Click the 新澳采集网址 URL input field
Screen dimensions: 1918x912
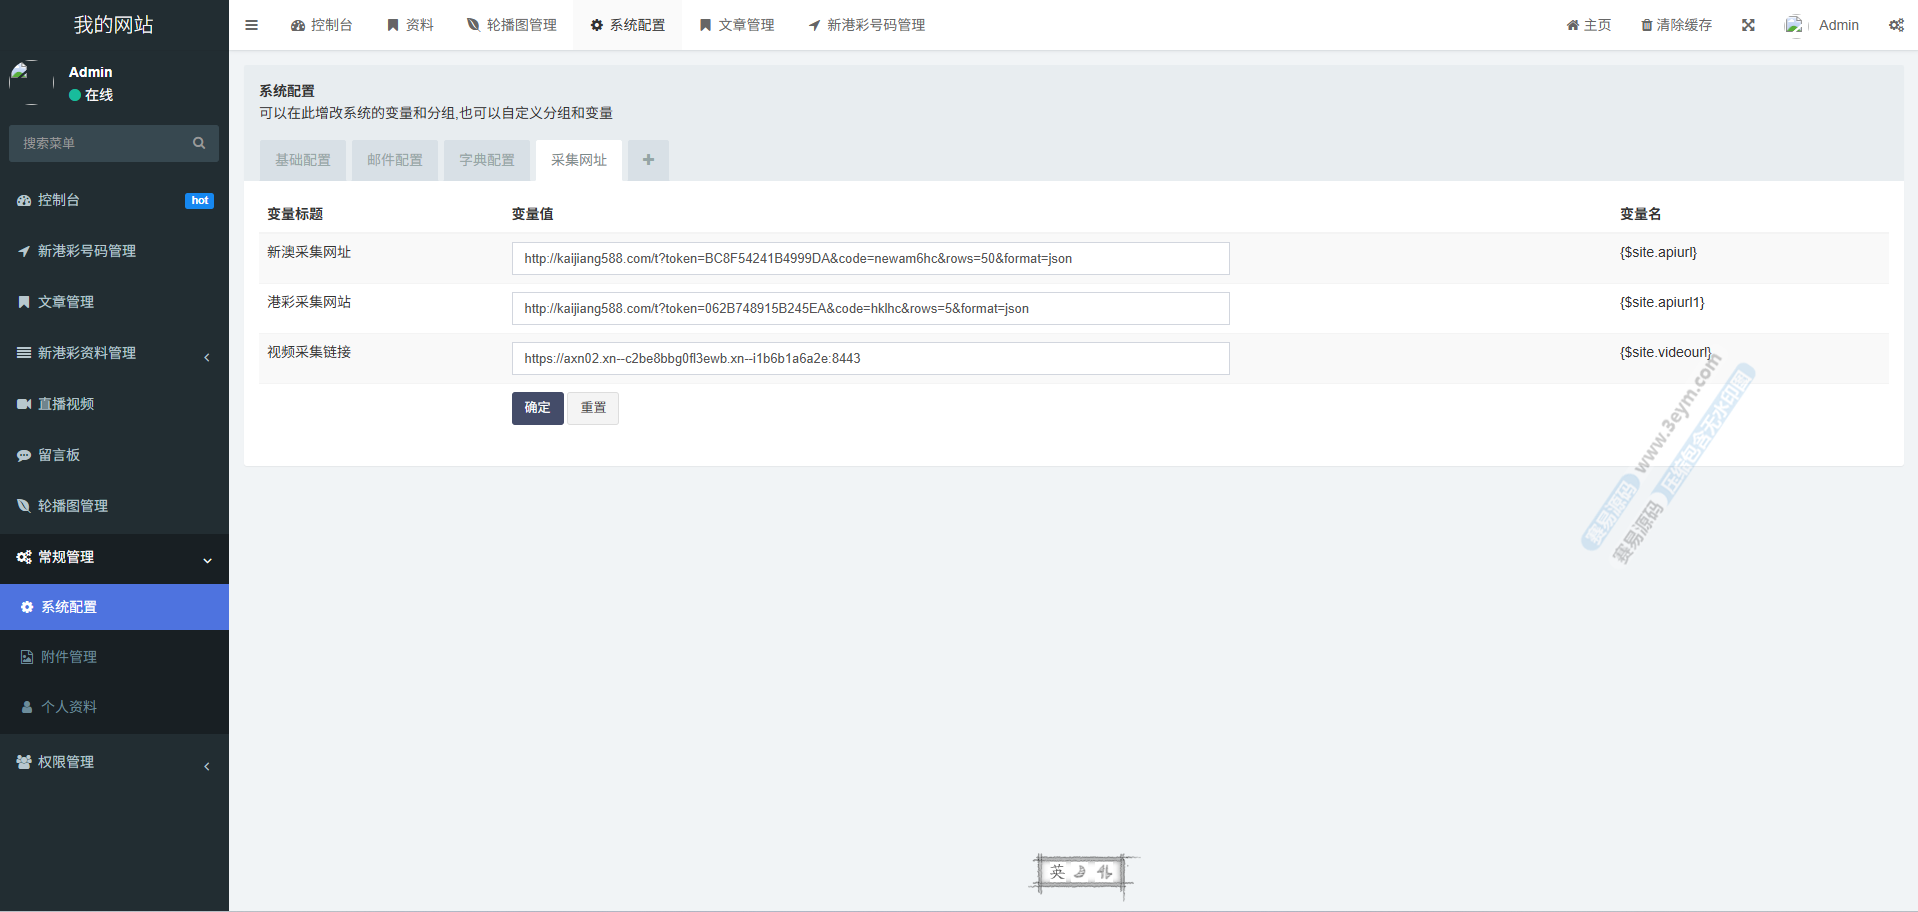tap(870, 258)
